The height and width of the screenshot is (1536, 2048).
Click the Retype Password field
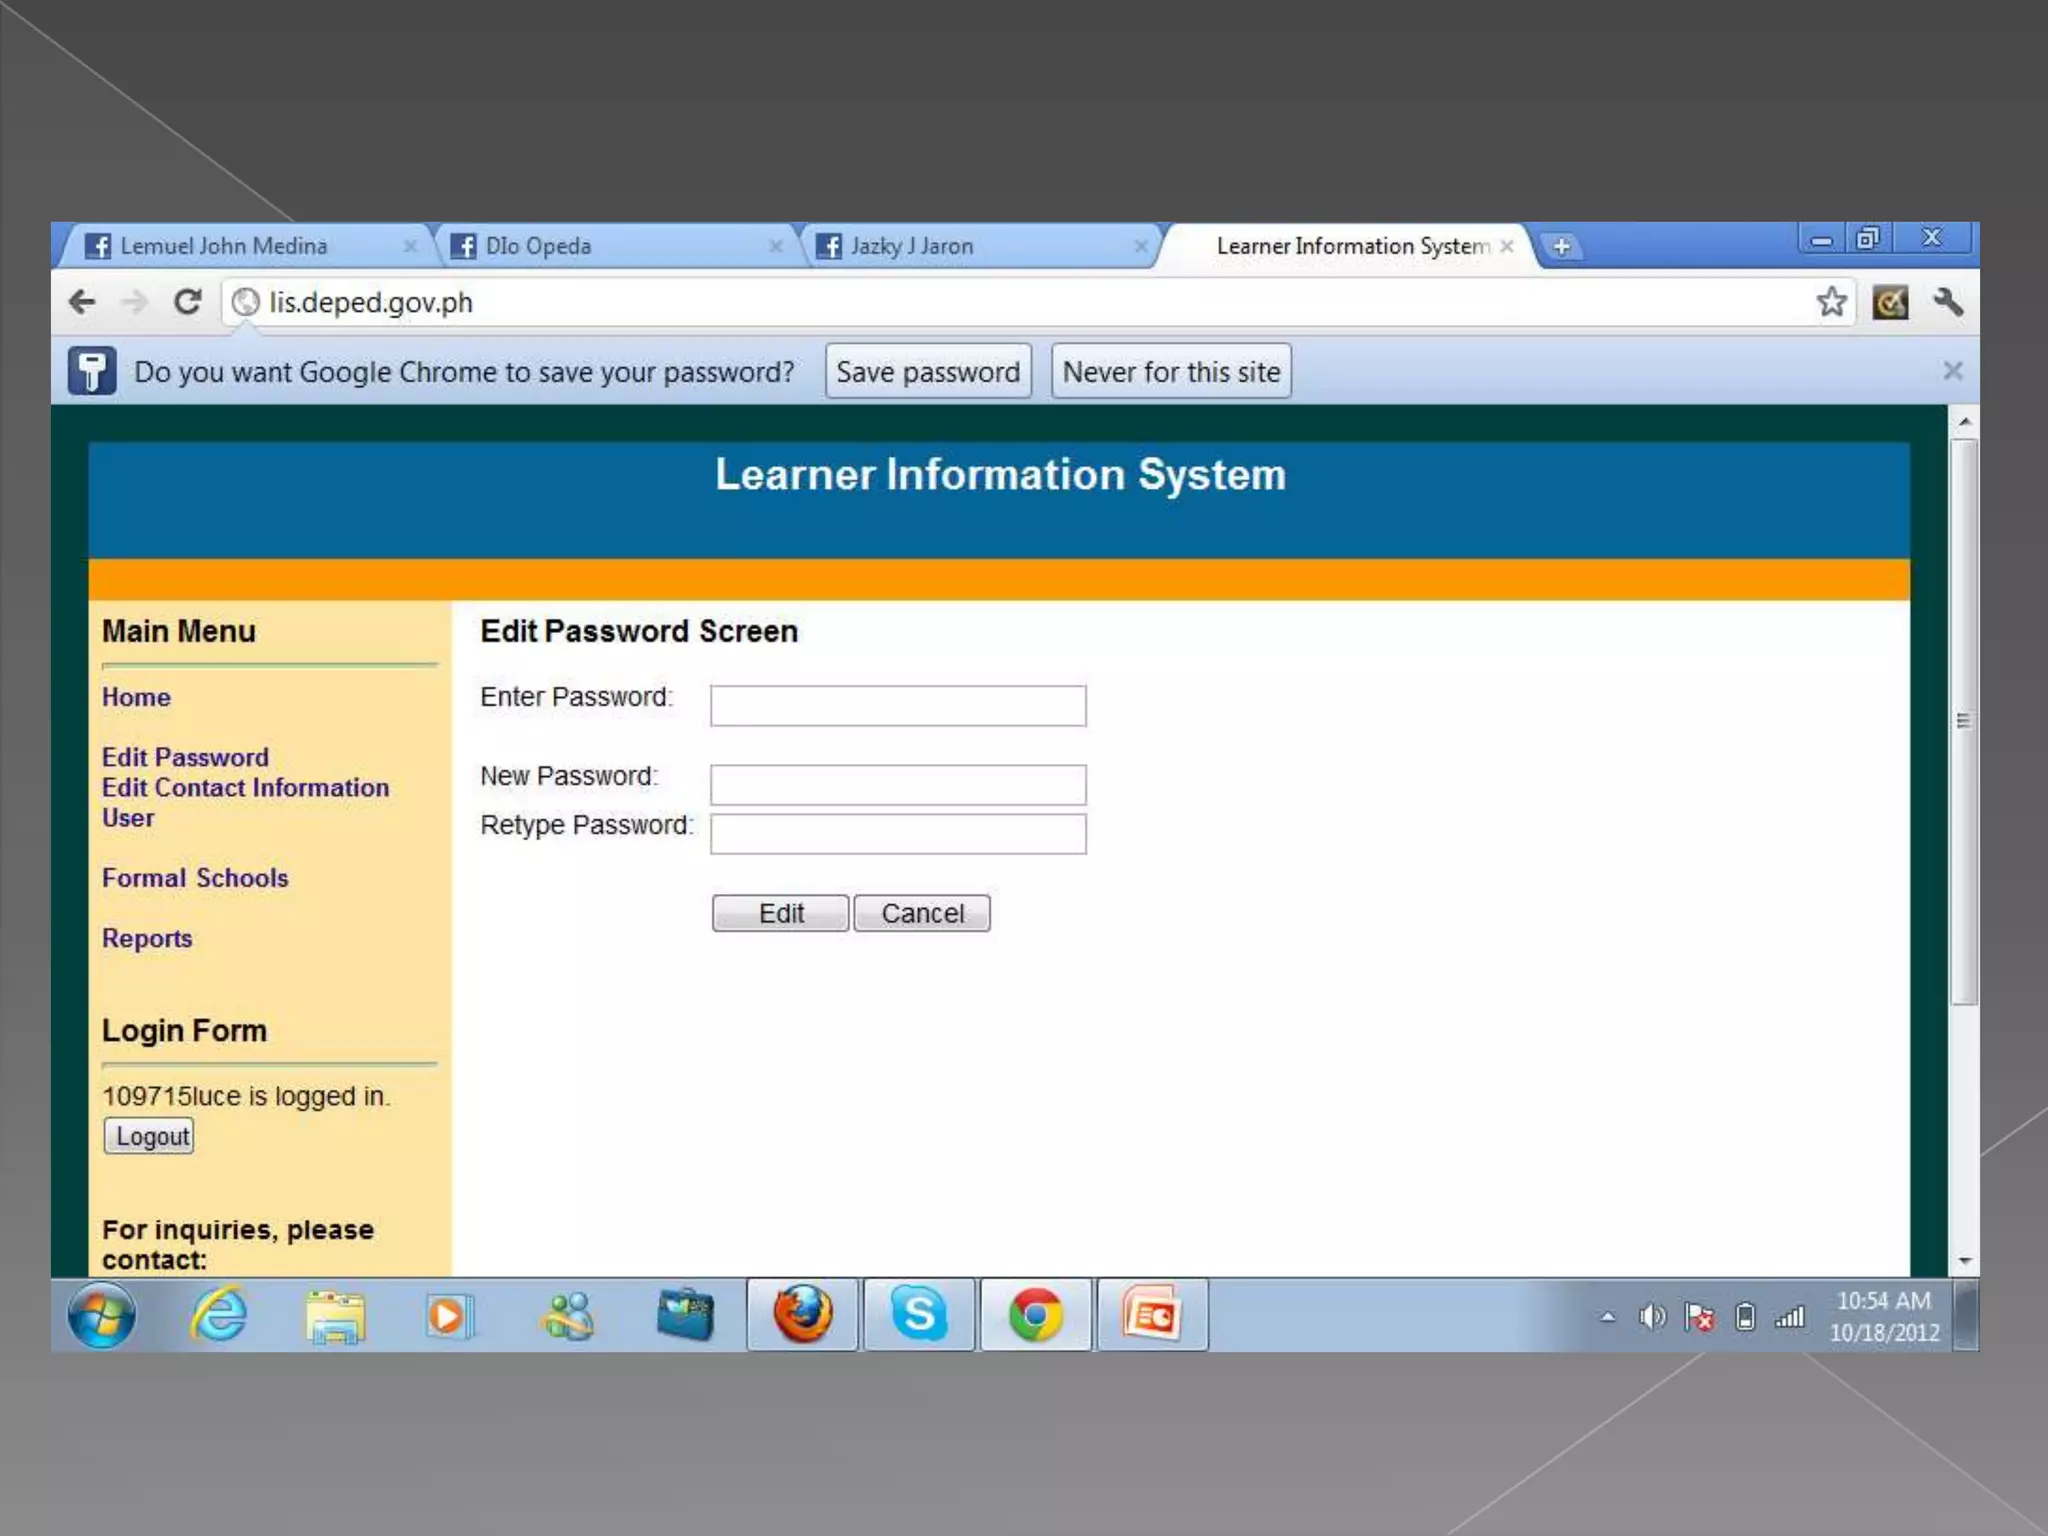[898, 833]
